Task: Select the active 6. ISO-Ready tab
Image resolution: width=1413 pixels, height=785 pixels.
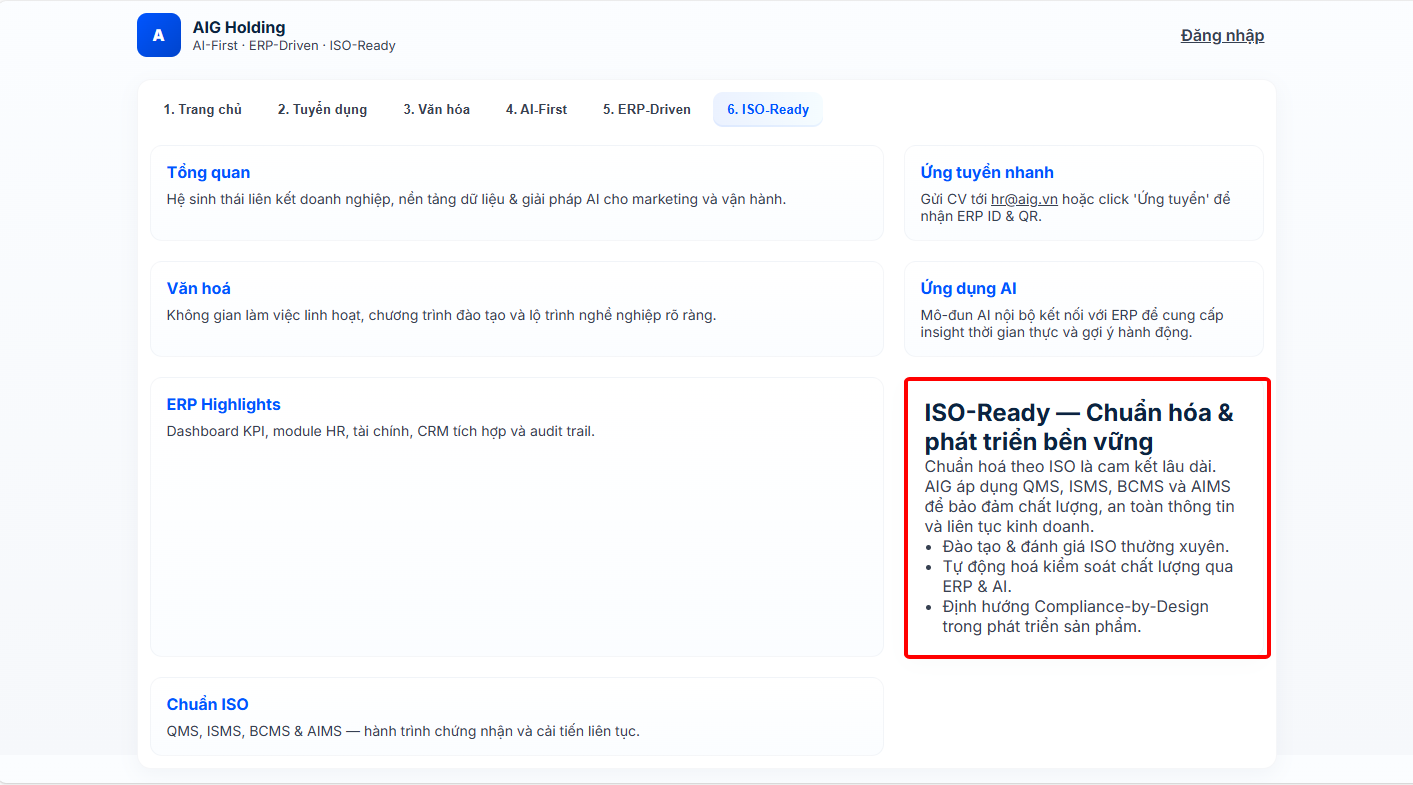Action: 767,109
